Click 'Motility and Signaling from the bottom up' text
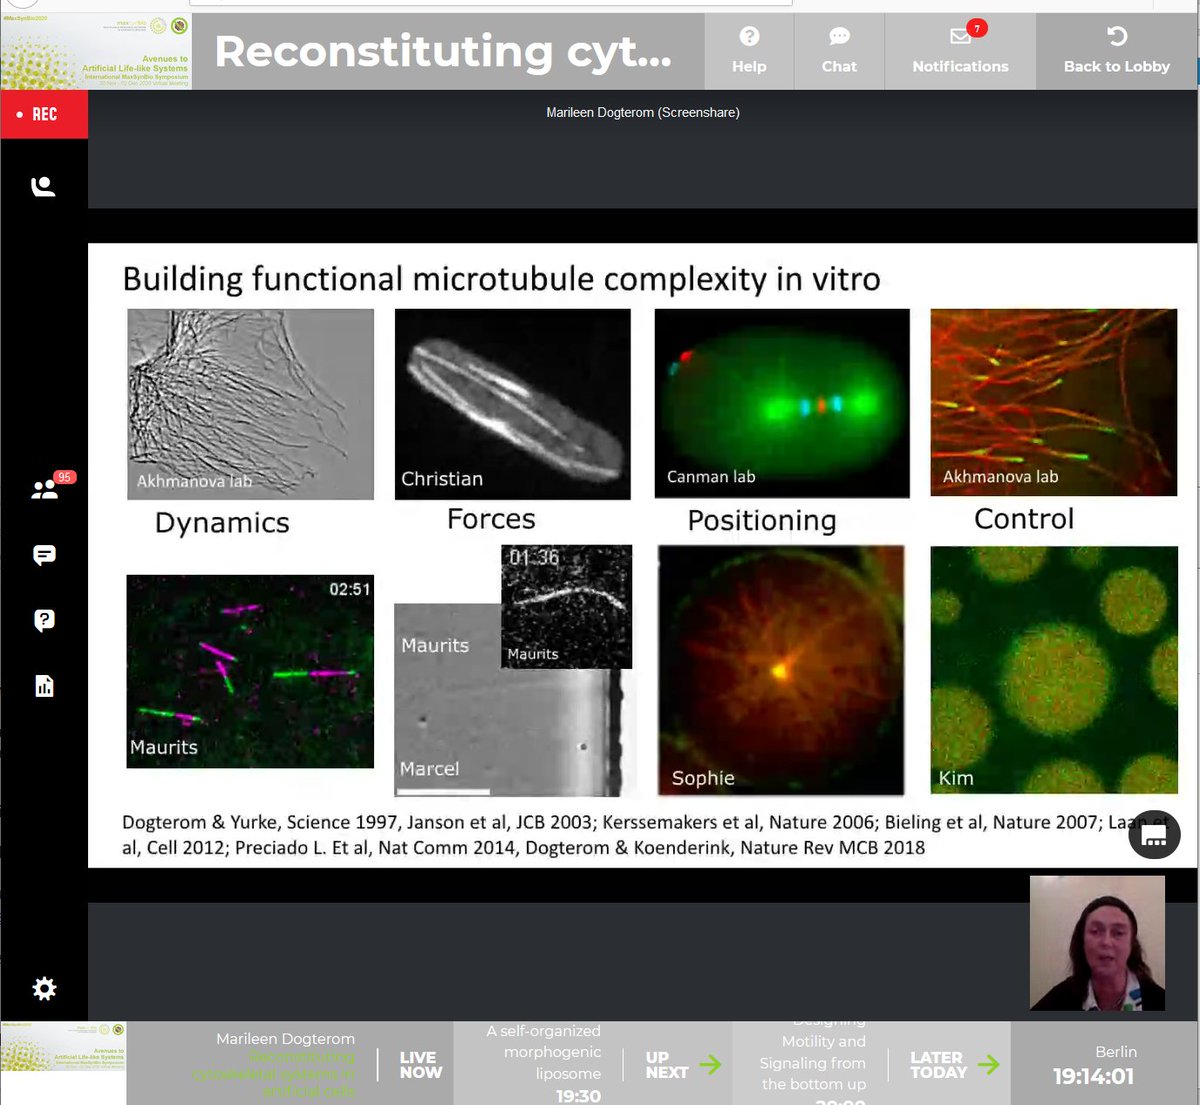1200x1105 pixels. [813, 1062]
